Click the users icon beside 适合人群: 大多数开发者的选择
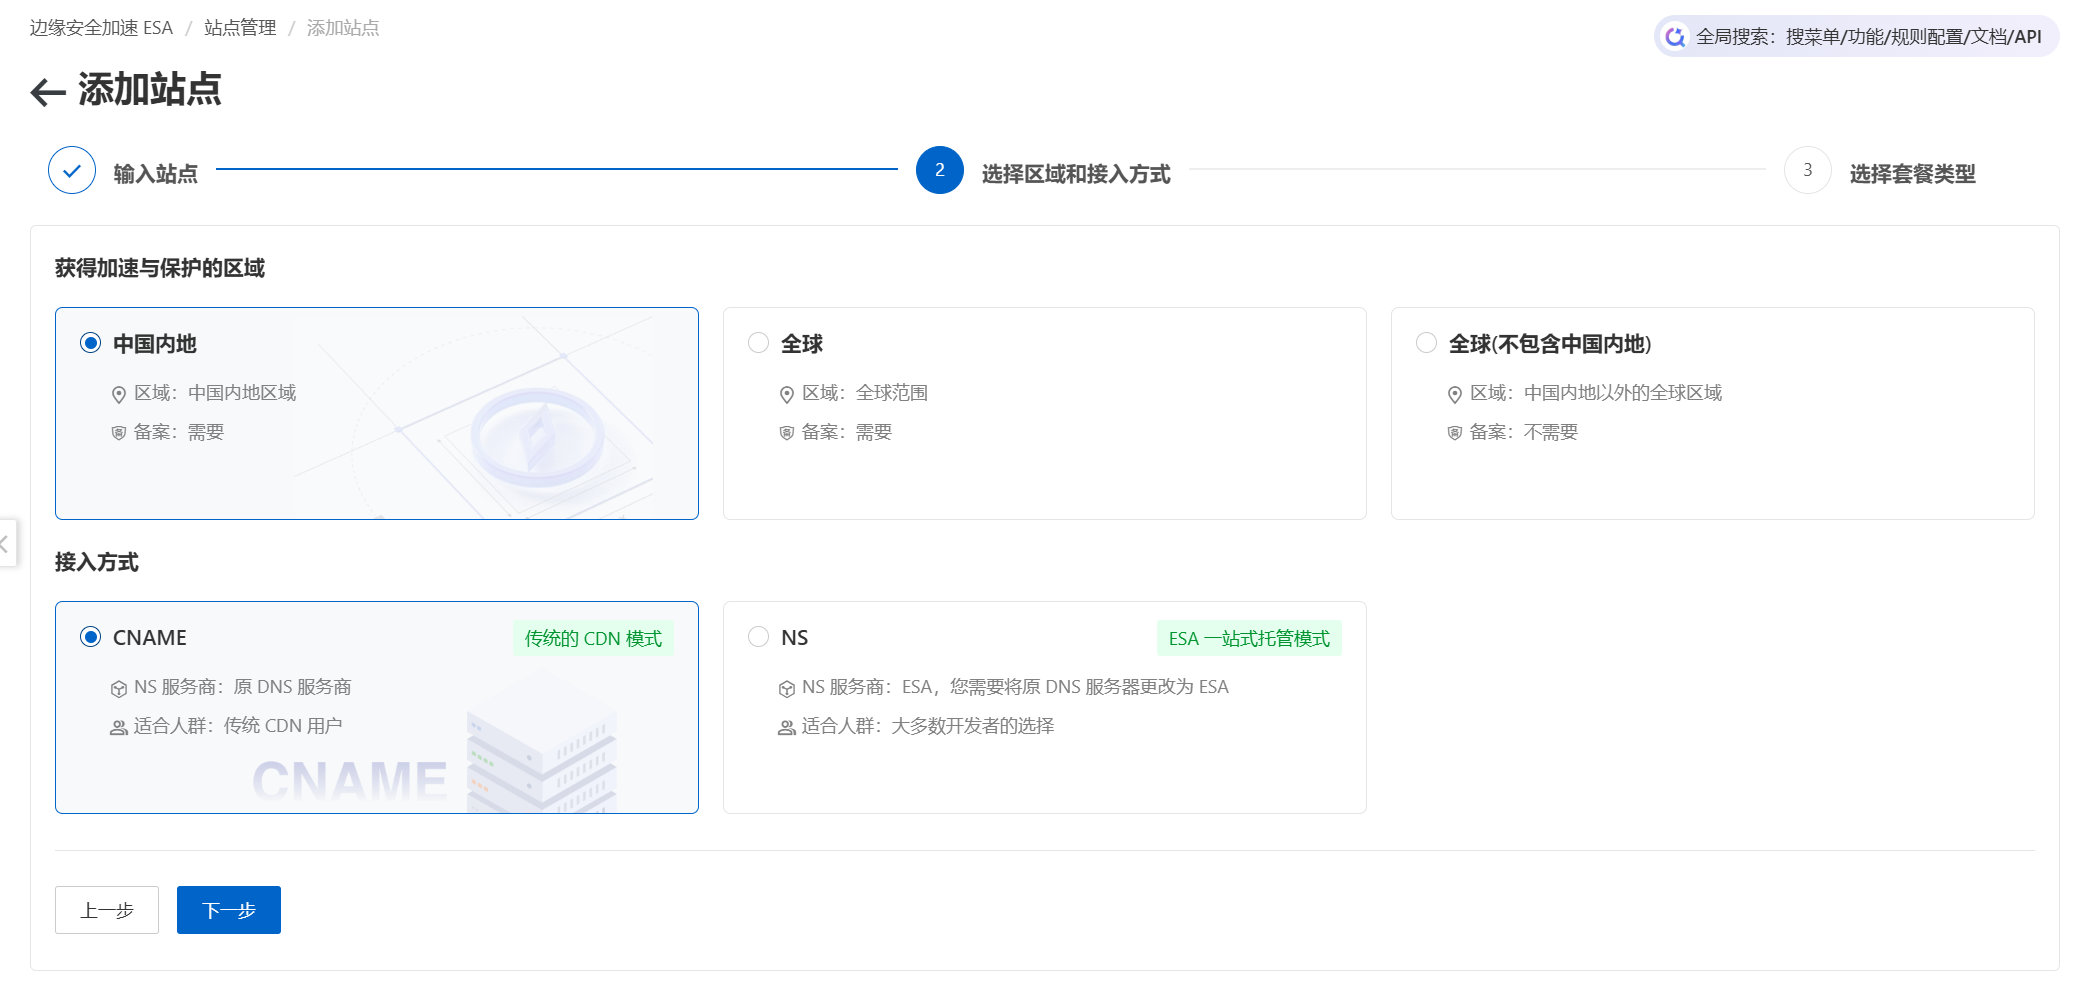2082x989 pixels. 787,727
